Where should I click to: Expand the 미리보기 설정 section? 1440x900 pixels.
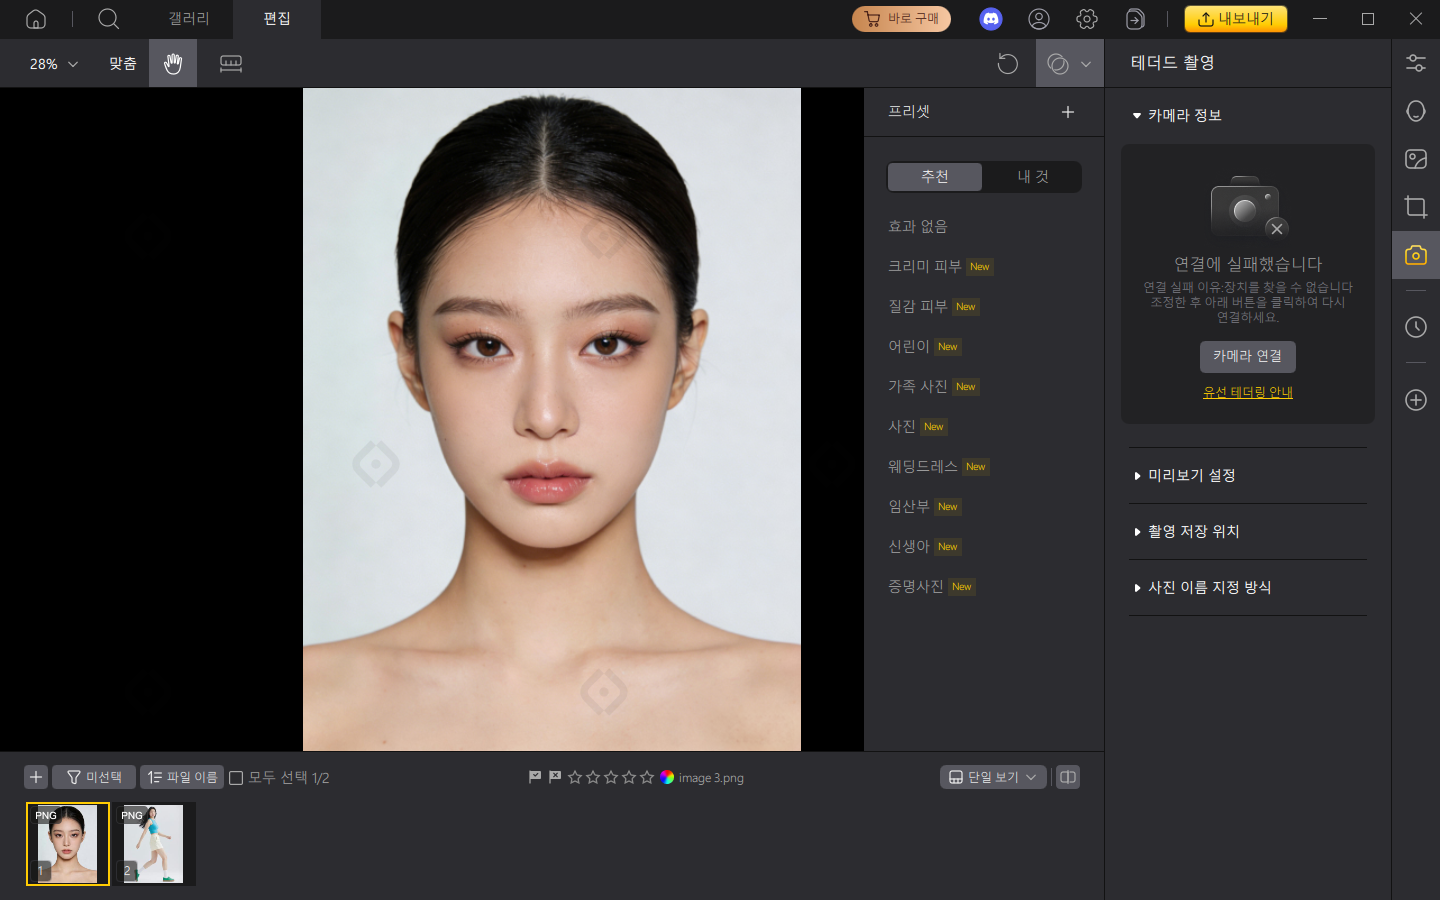[1191, 476]
